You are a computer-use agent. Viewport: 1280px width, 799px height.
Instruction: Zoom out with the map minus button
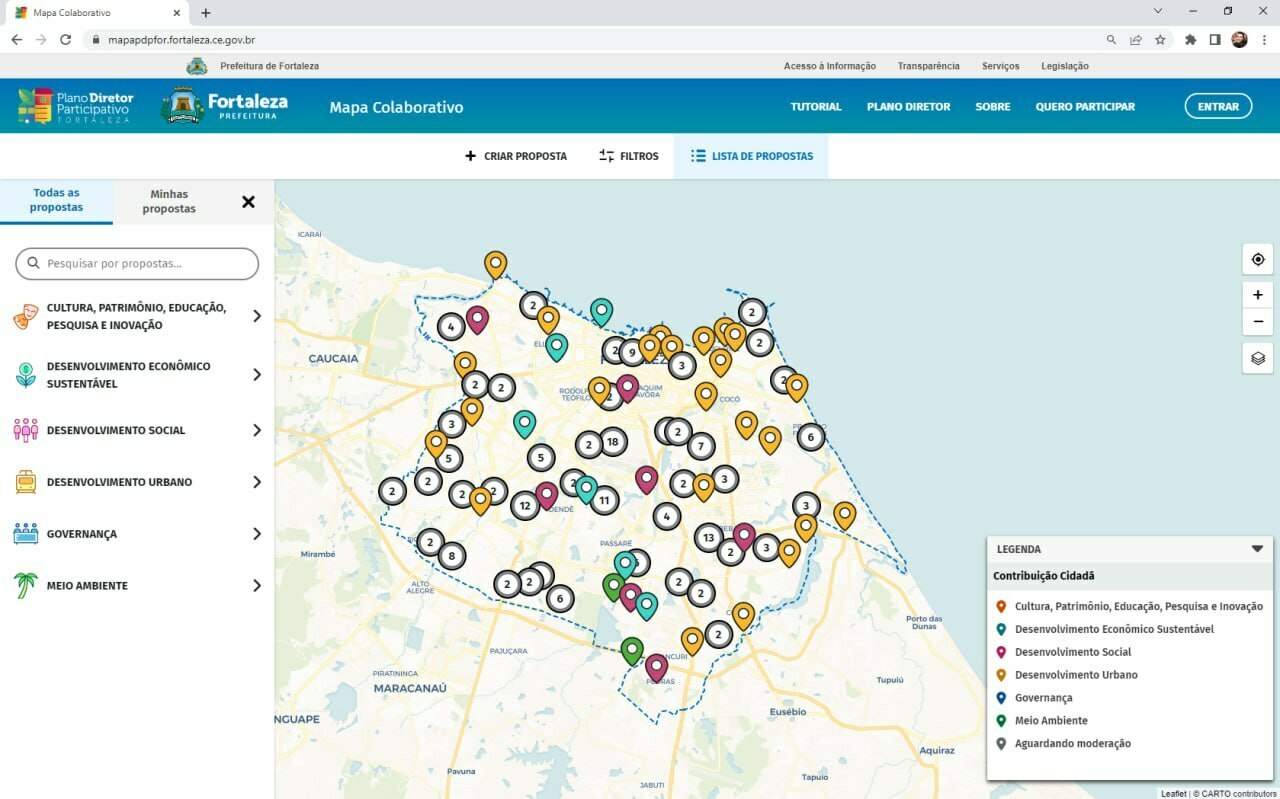click(1258, 321)
